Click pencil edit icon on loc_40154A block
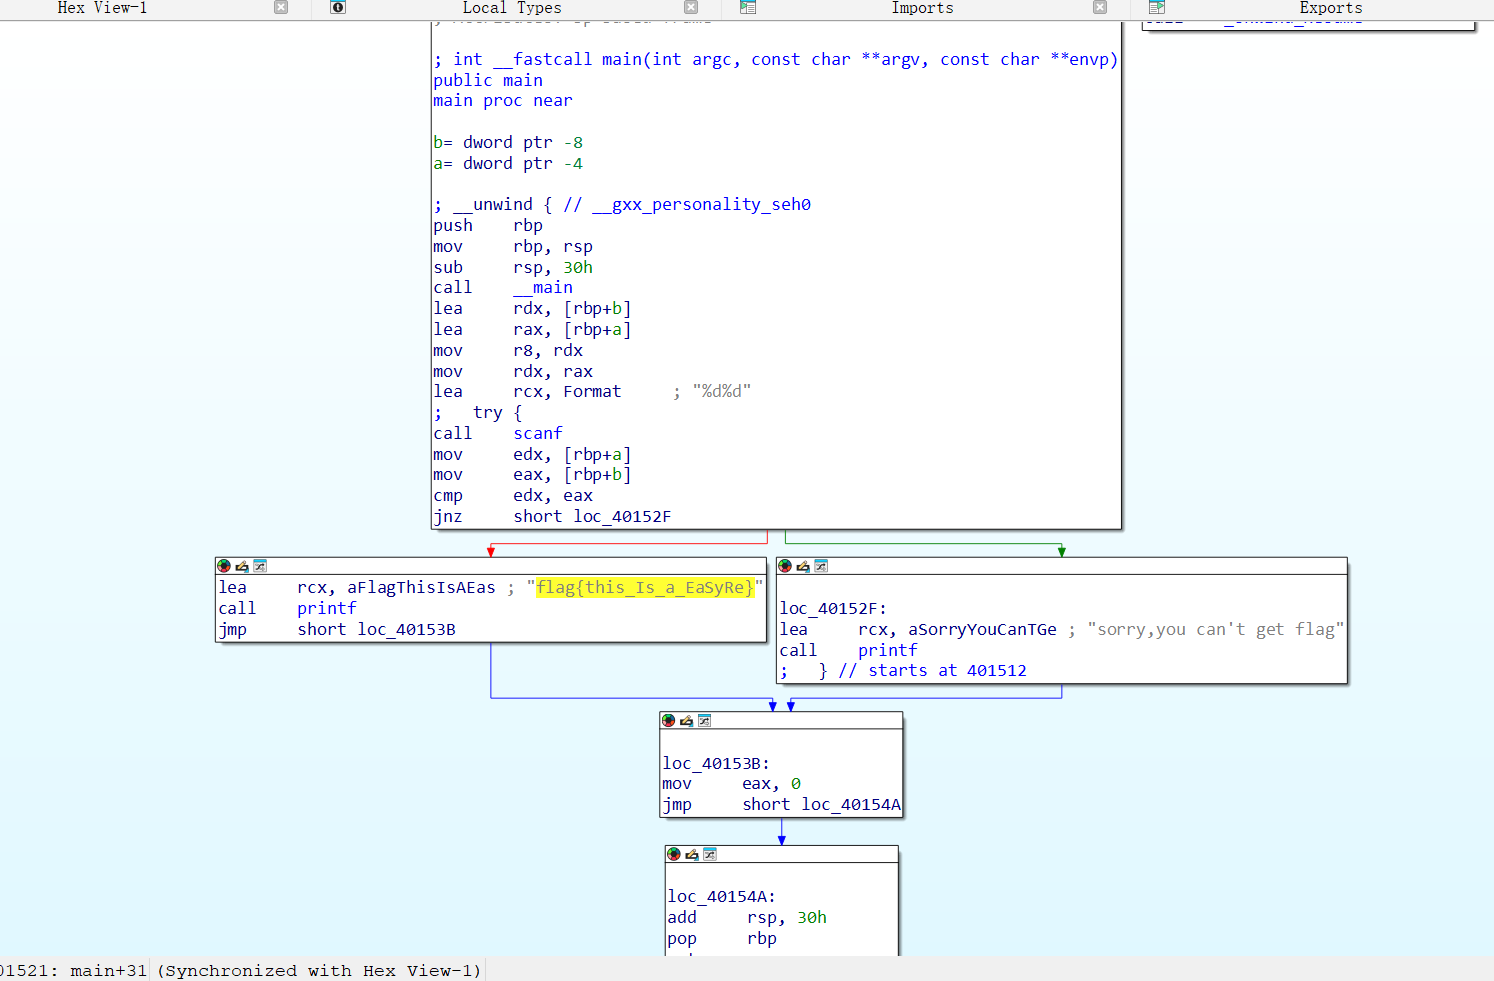The width and height of the screenshot is (1494, 981). pyautogui.click(x=691, y=854)
